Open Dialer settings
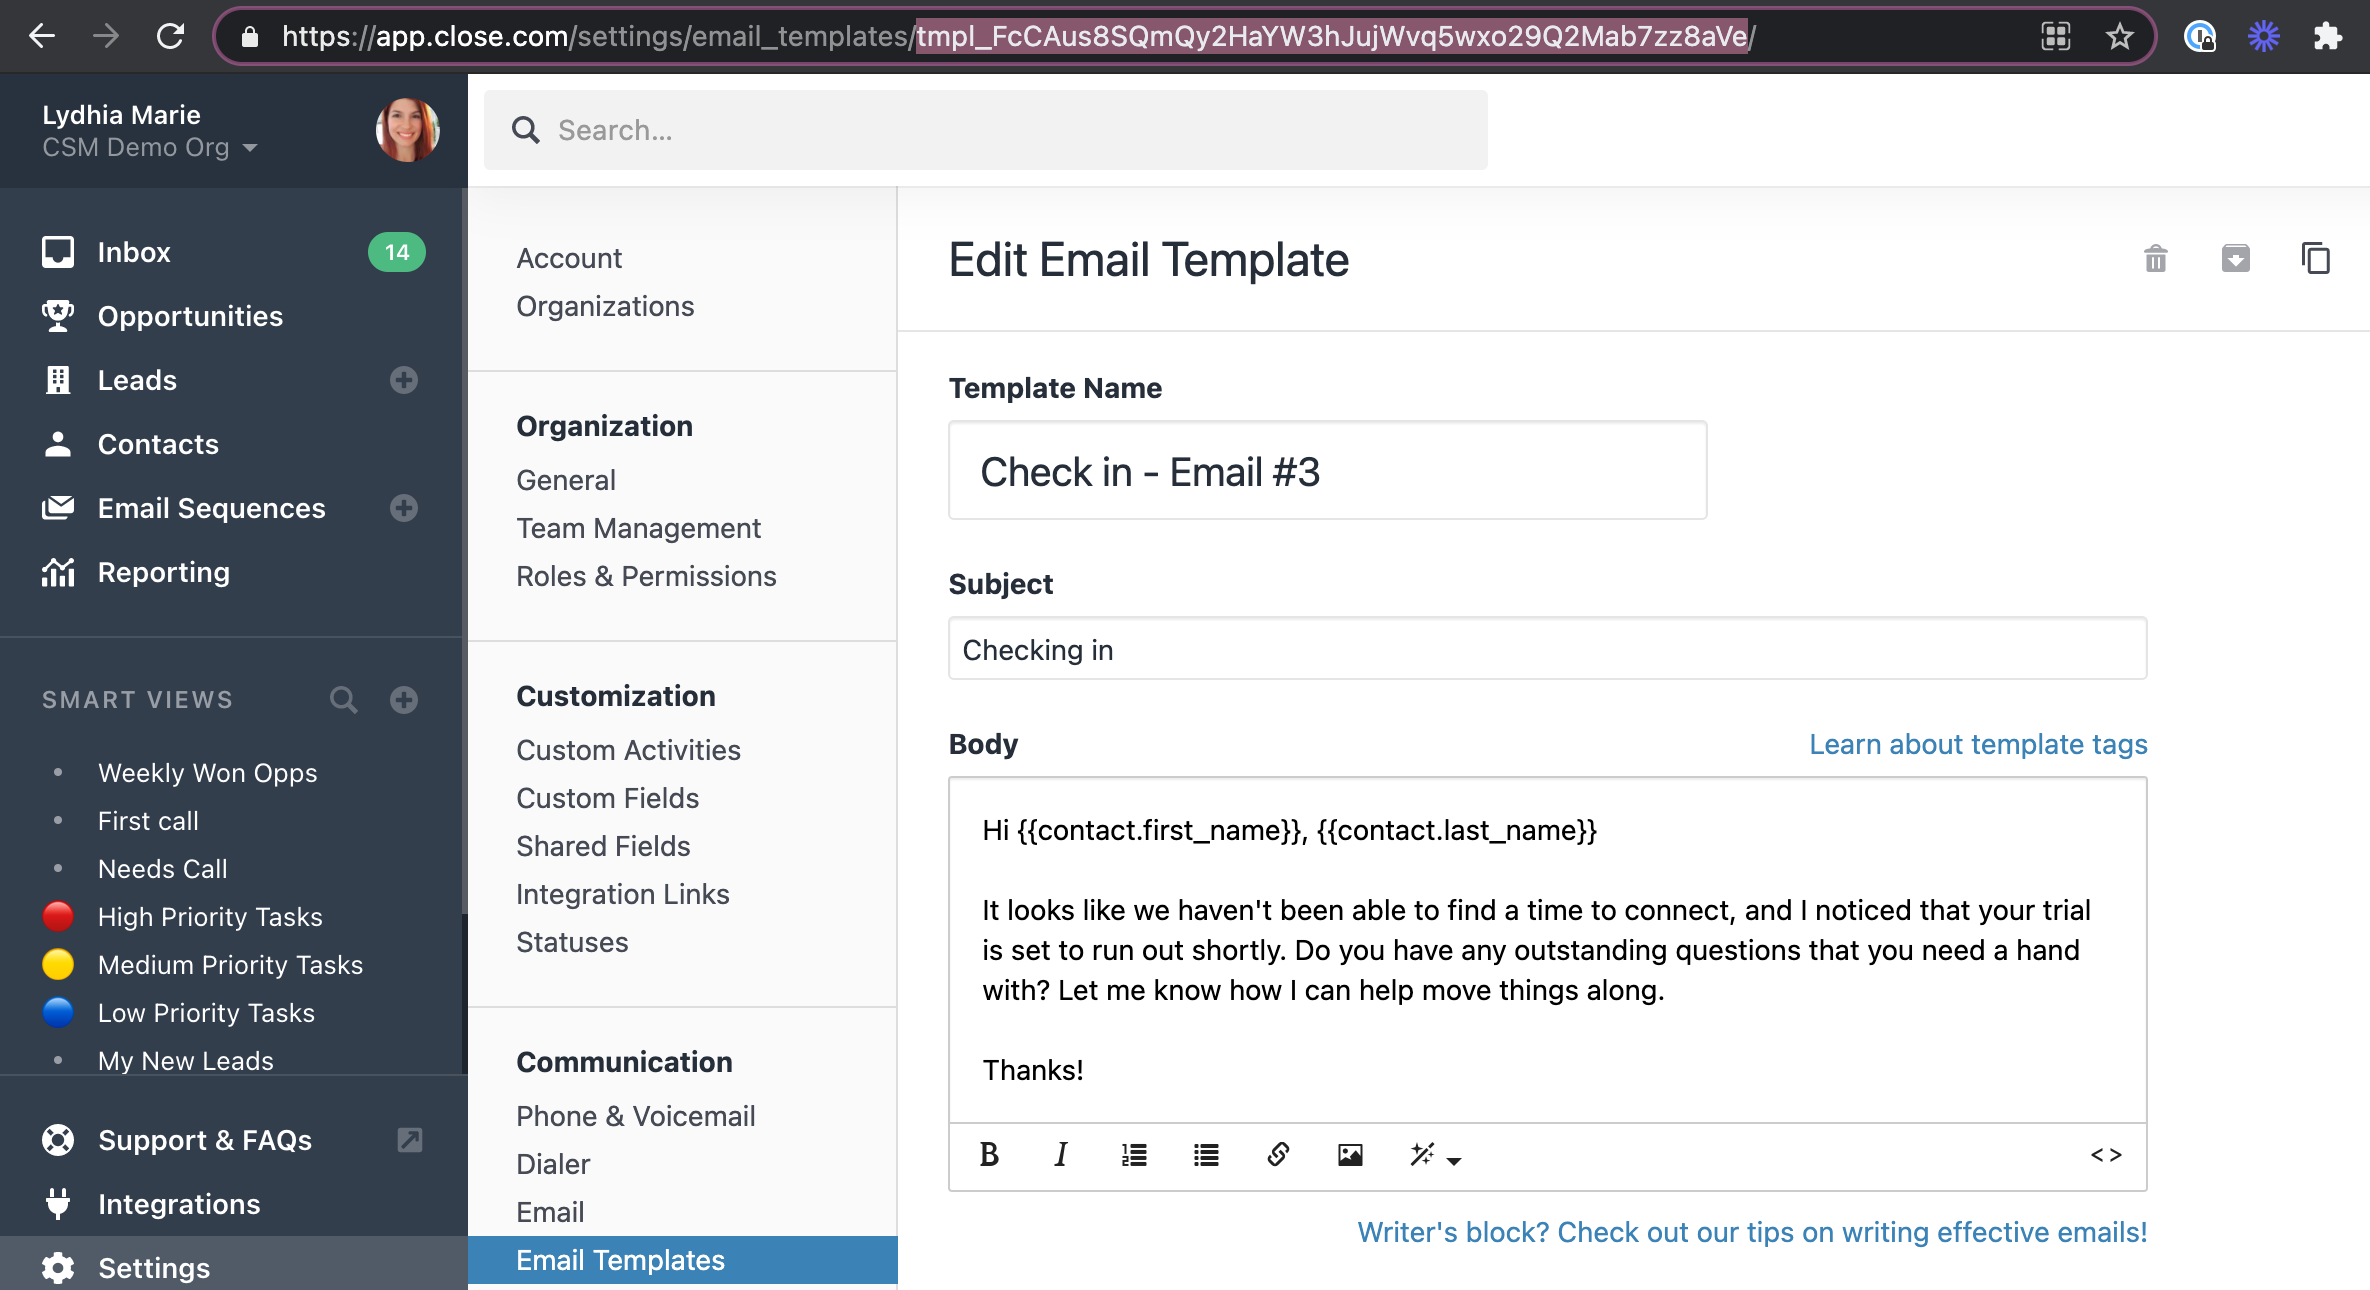2370x1290 pixels. pos(553,1164)
